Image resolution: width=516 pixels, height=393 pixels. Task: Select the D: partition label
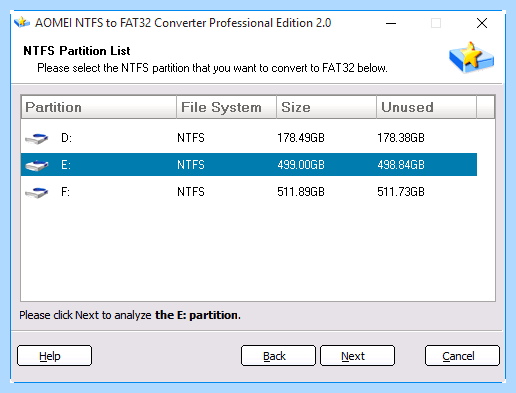[x=66, y=138]
